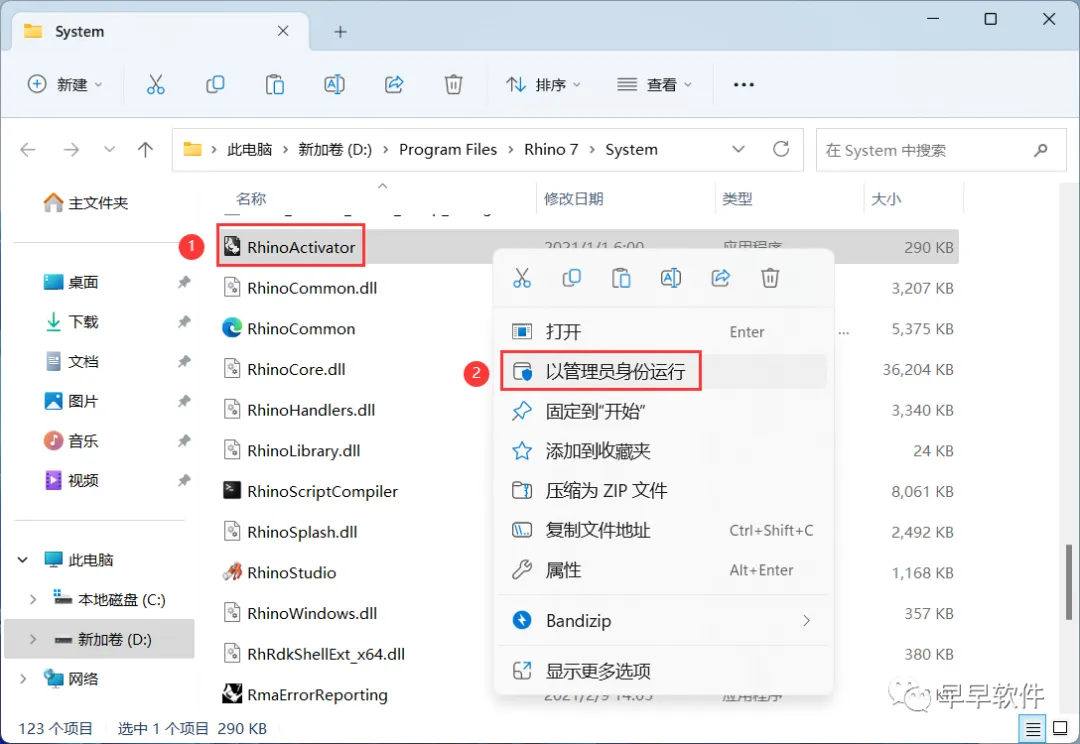
Task: Select the RmaErrorReporting file icon
Action: [232, 694]
